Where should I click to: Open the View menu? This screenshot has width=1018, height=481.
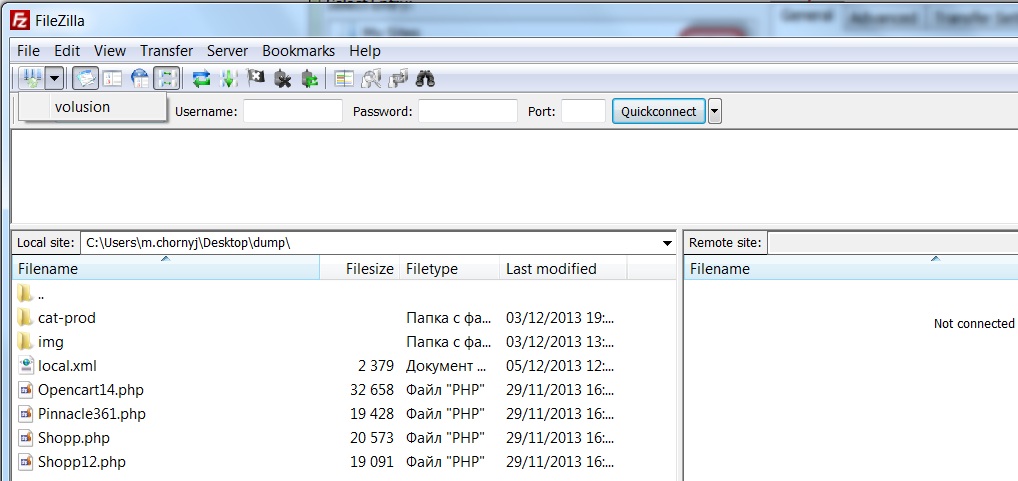pos(110,51)
